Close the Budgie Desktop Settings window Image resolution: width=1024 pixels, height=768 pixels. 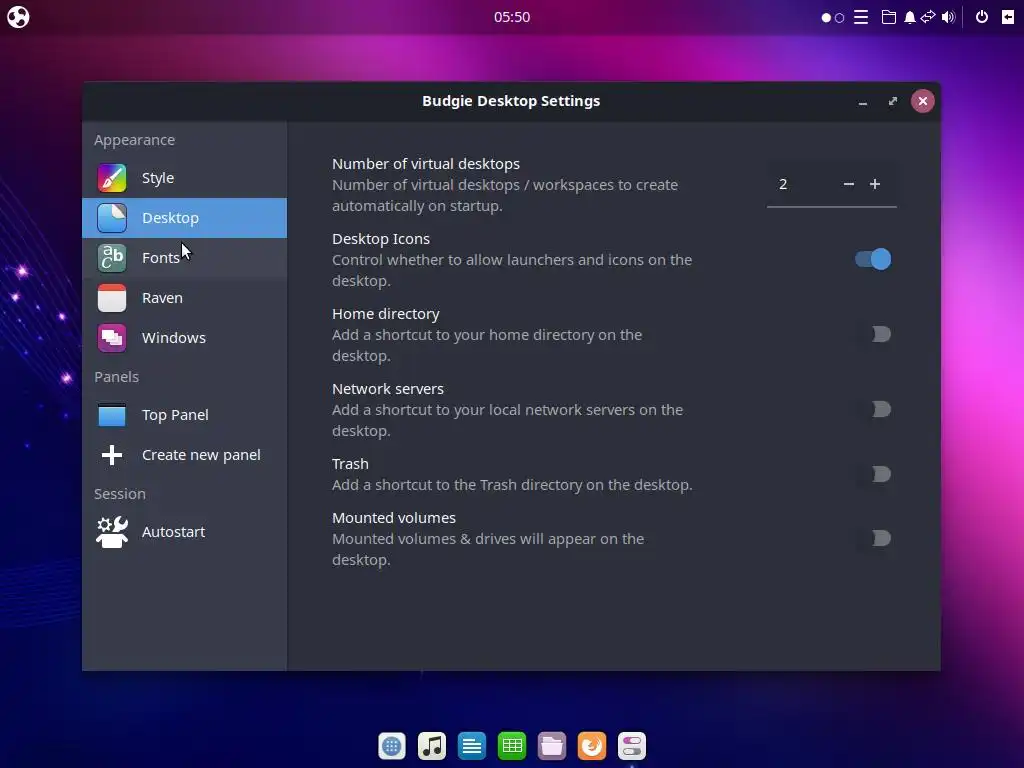coord(923,101)
